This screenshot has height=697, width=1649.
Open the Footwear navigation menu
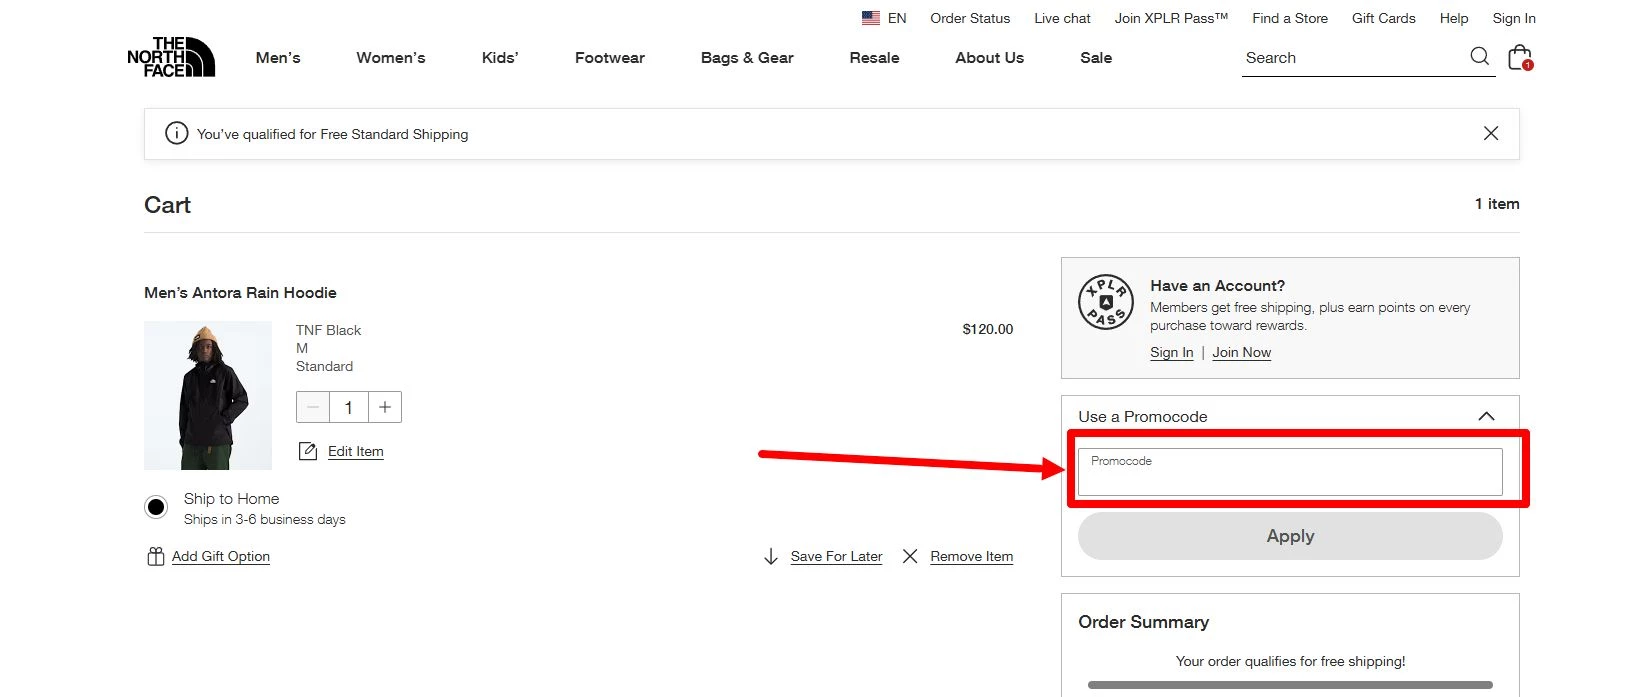click(609, 58)
